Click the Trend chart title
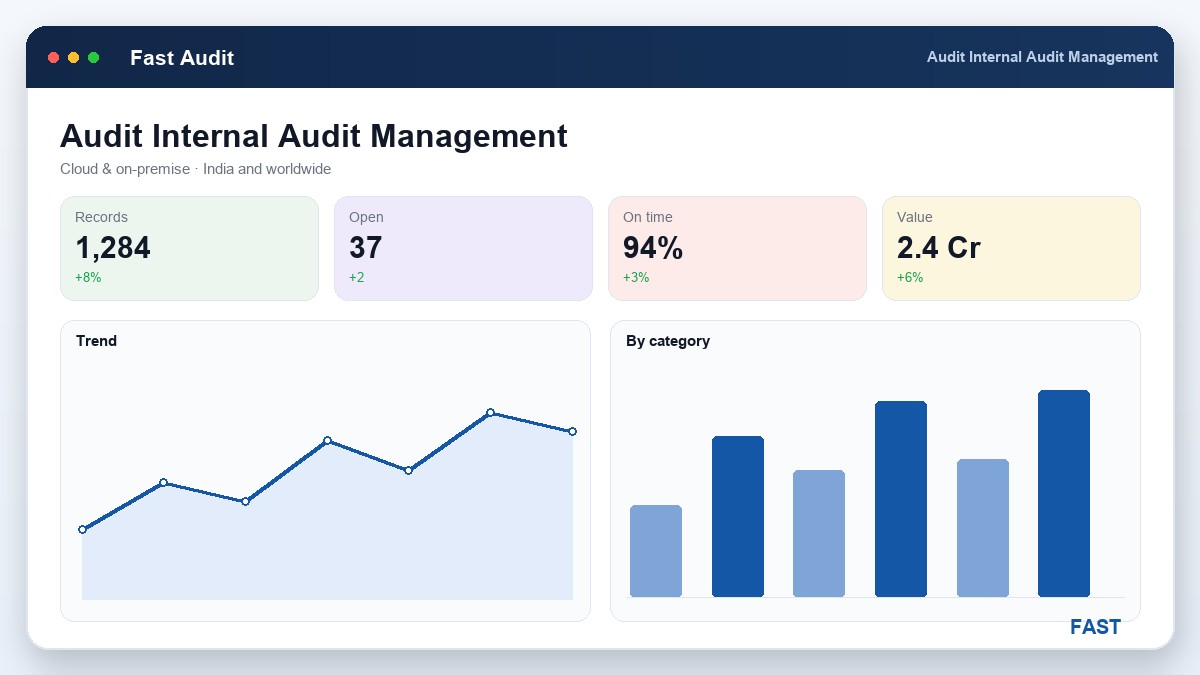The height and width of the screenshot is (675, 1200). pyautogui.click(x=96, y=341)
